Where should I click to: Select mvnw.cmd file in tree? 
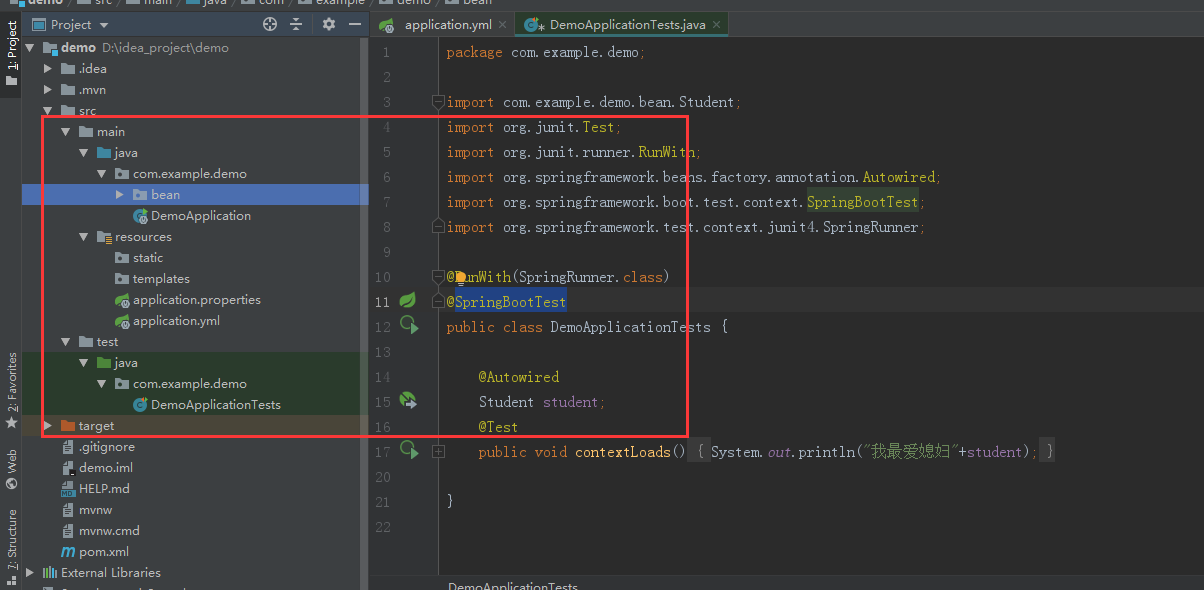click(109, 530)
